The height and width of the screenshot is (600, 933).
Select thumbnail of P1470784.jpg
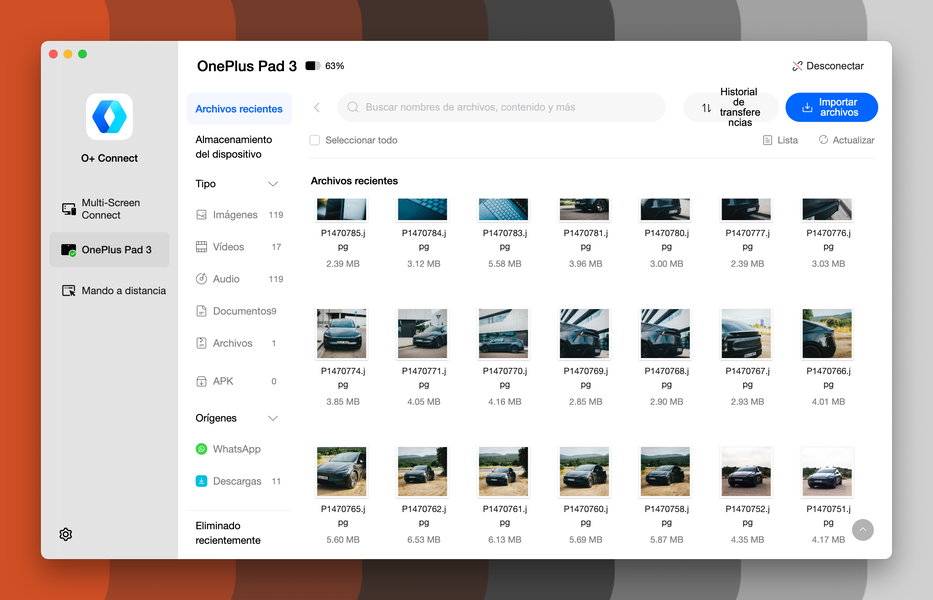pos(422,210)
